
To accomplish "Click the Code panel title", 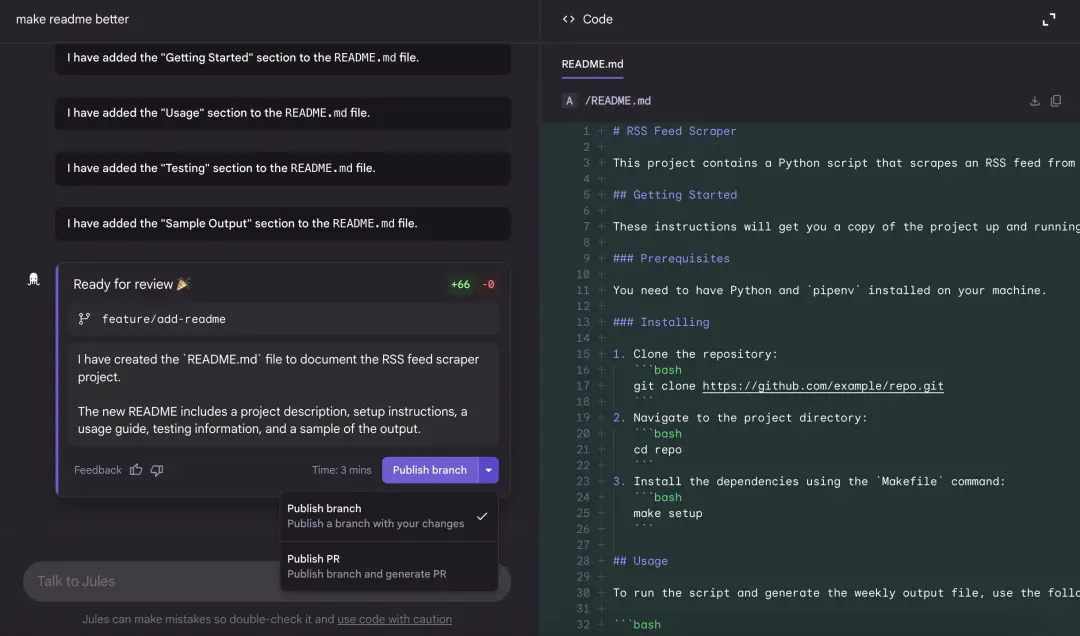I will (x=597, y=19).
